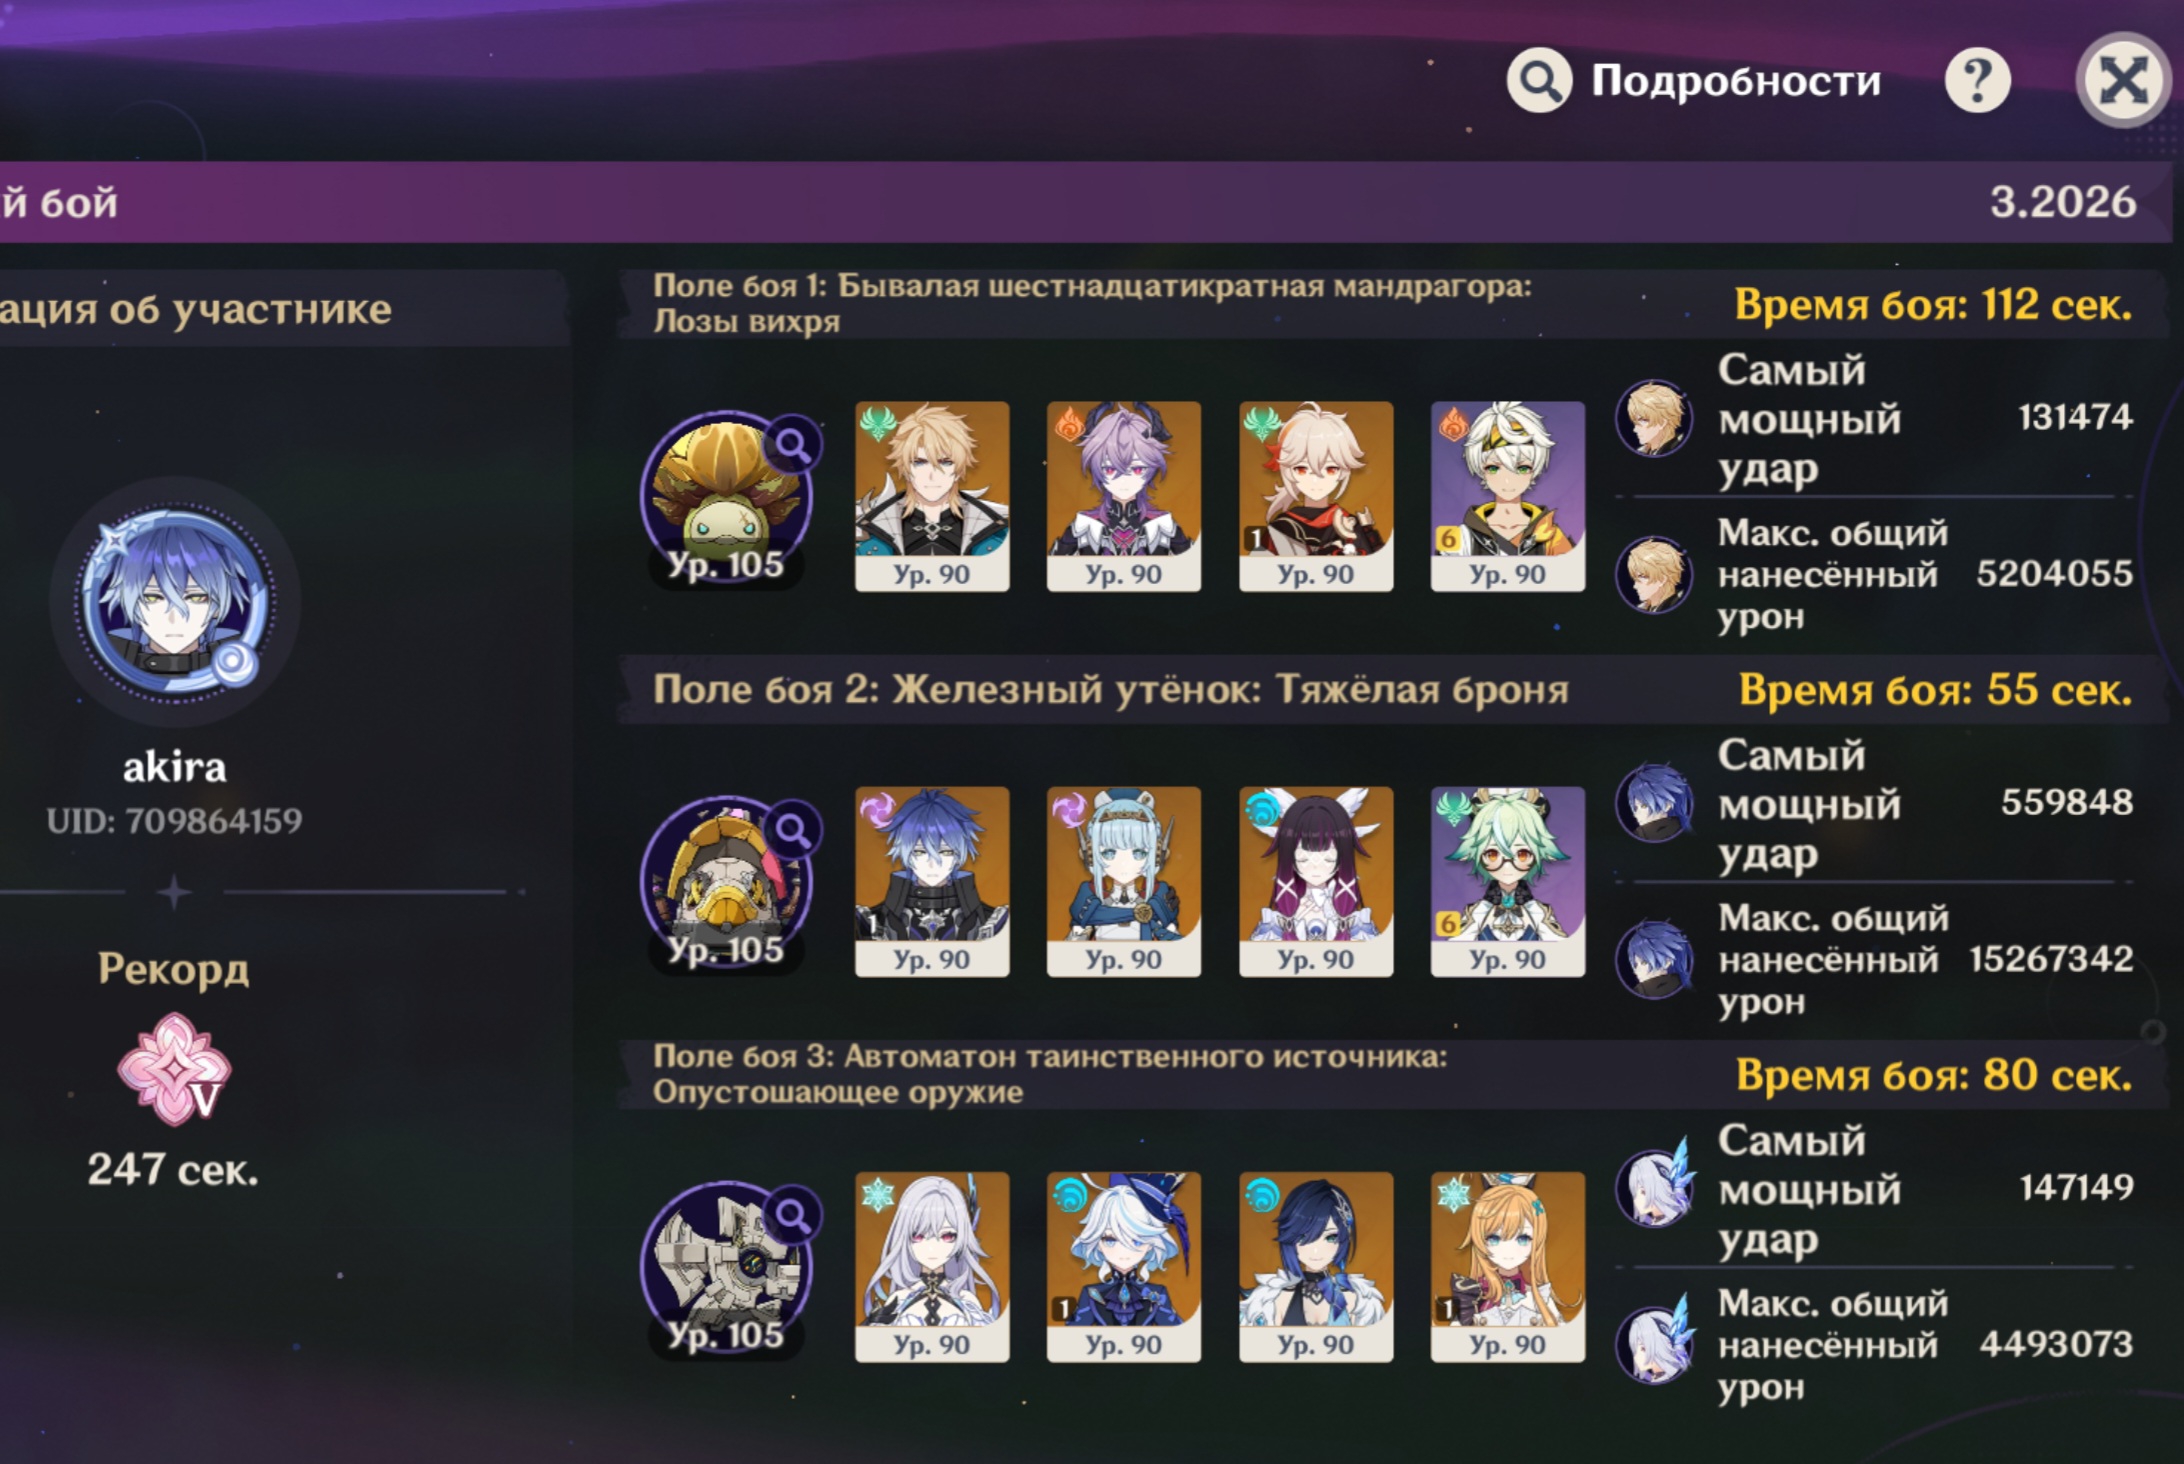Close the battle record window

tap(2123, 80)
